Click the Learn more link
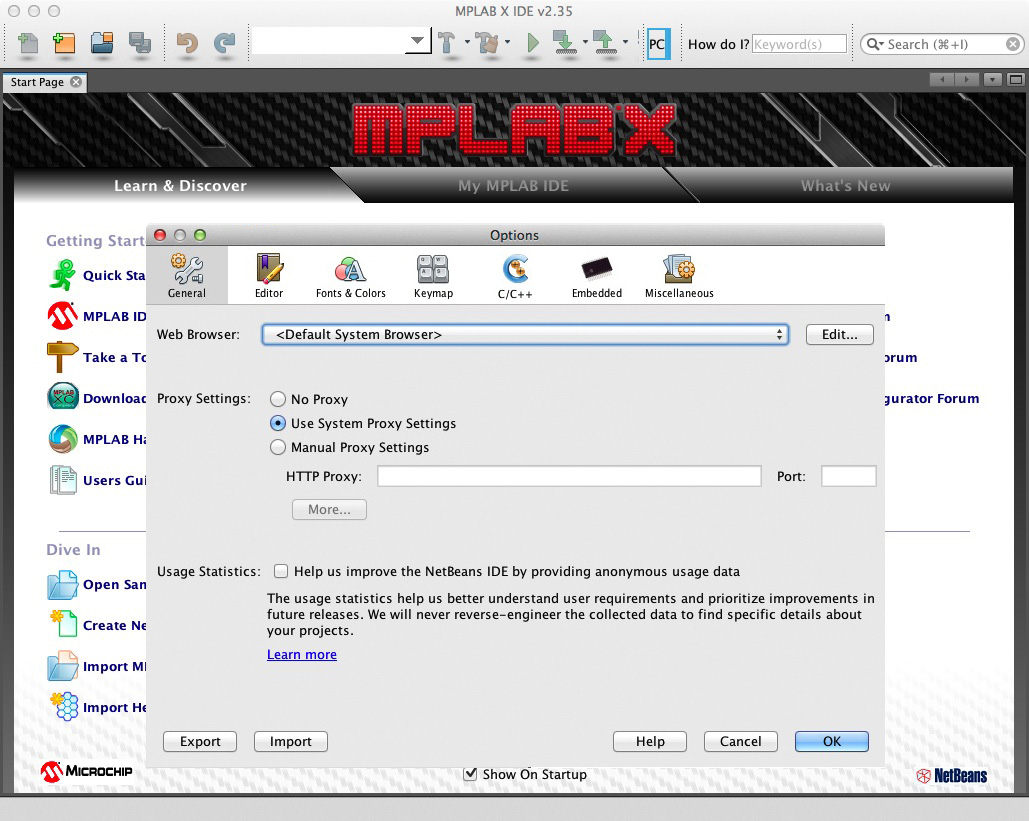 click(x=301, y=654)
